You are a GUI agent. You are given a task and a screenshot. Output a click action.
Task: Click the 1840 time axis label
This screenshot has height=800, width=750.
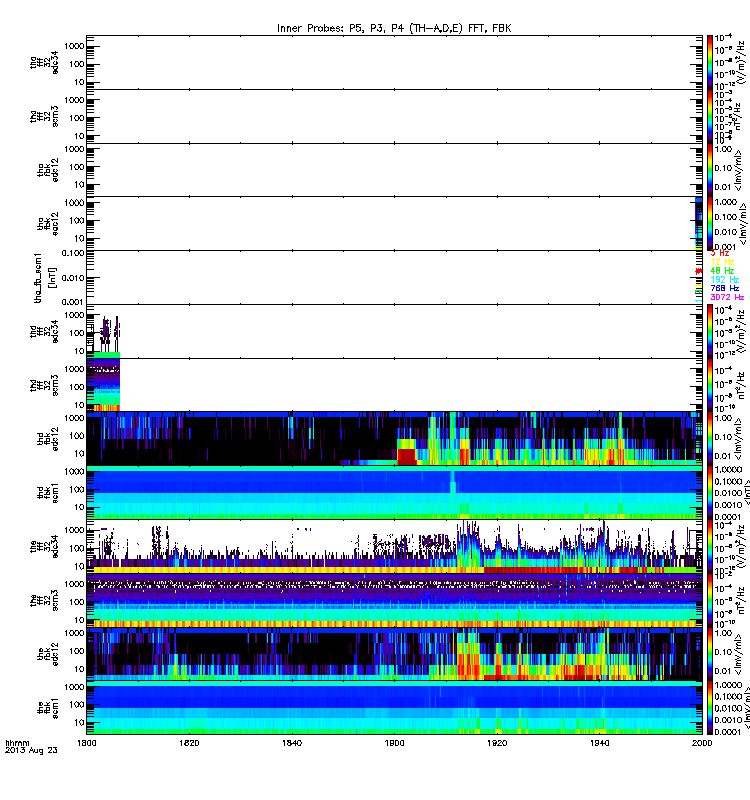(291, 743)
